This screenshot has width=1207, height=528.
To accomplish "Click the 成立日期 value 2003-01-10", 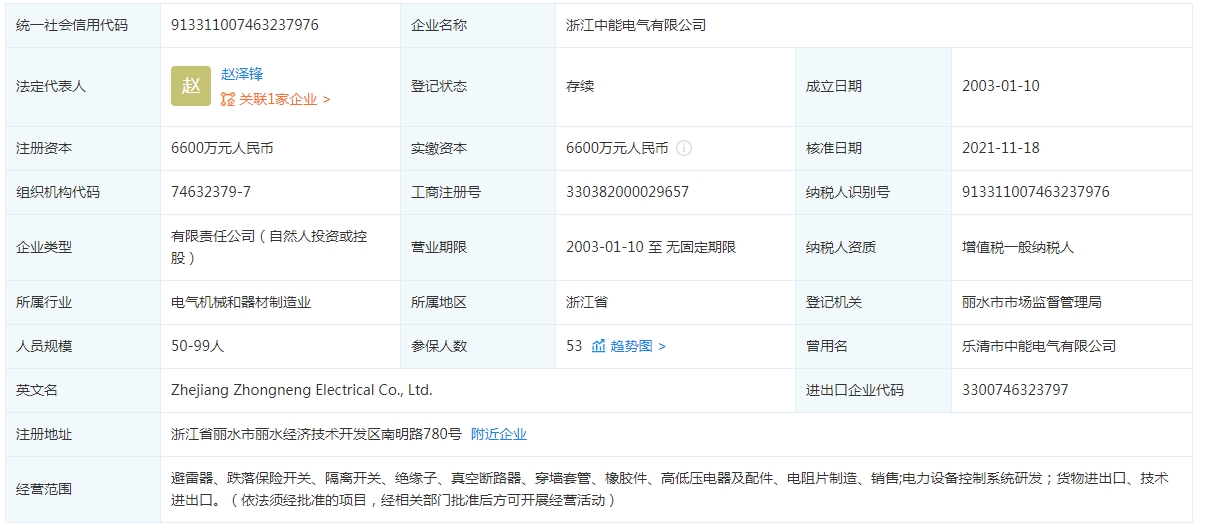I will pyautogui.click(x=1000, y=86).
